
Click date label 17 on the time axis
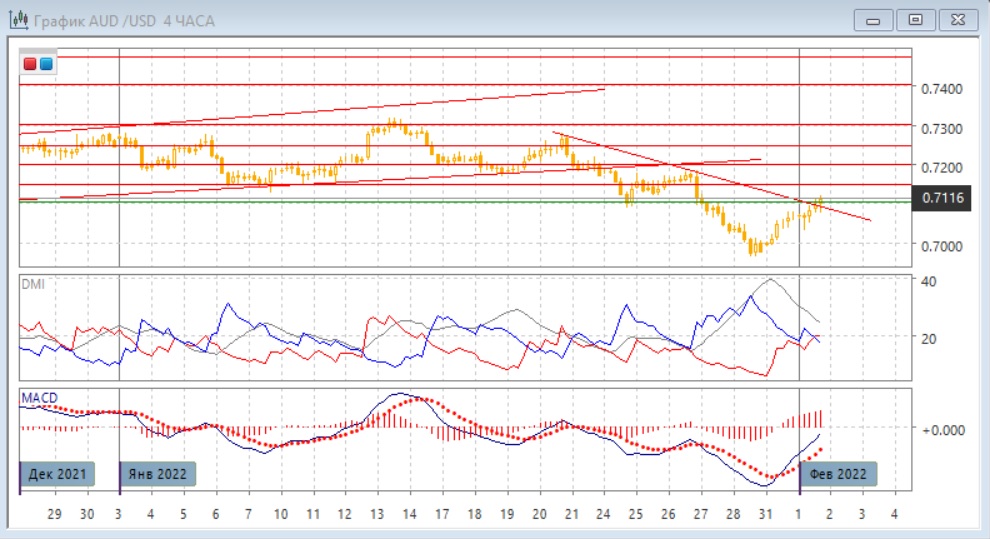[442, 514]
